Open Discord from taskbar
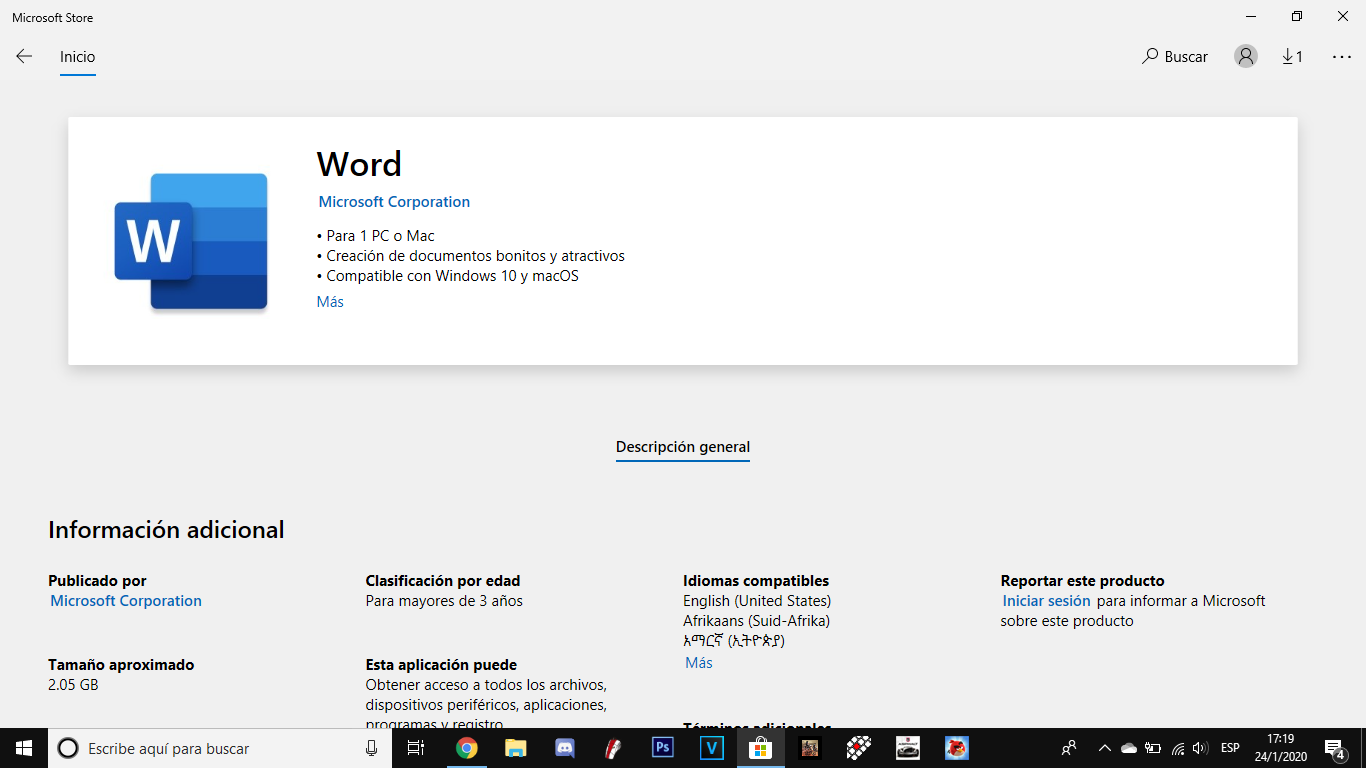Image resolution: width=1366 pixels, height=768 pixels. coord(564,748)
